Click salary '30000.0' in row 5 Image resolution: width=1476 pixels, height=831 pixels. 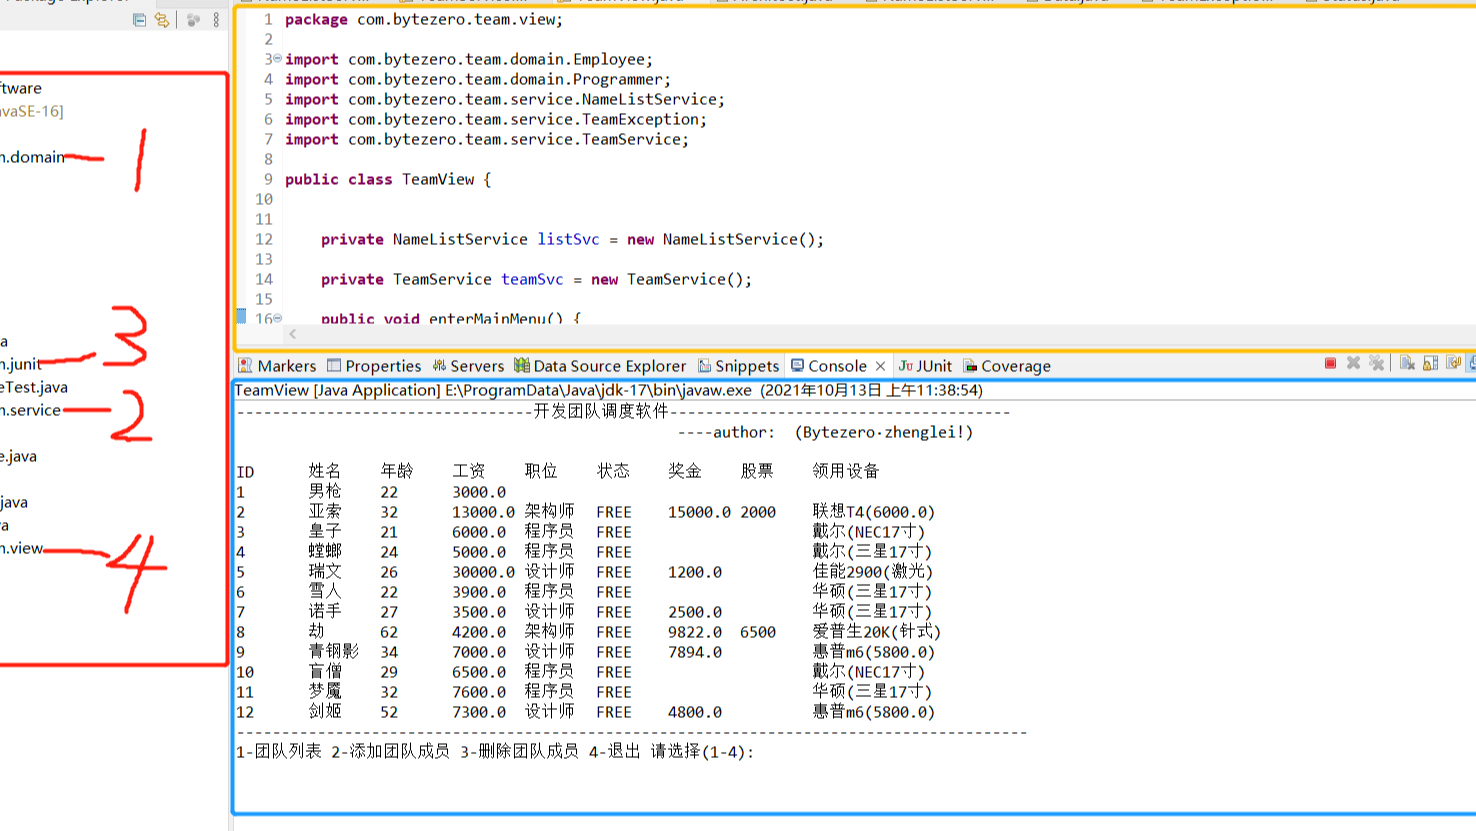pos(483,572)
